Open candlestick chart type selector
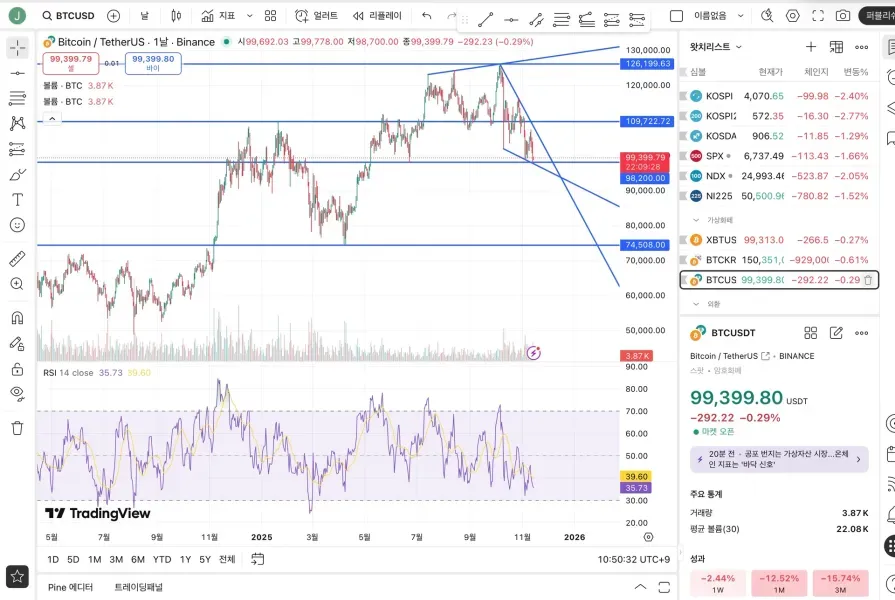Image resolution: width=895 pixels, height=600 pixels. pyautogui.click(x=176, y=16)
